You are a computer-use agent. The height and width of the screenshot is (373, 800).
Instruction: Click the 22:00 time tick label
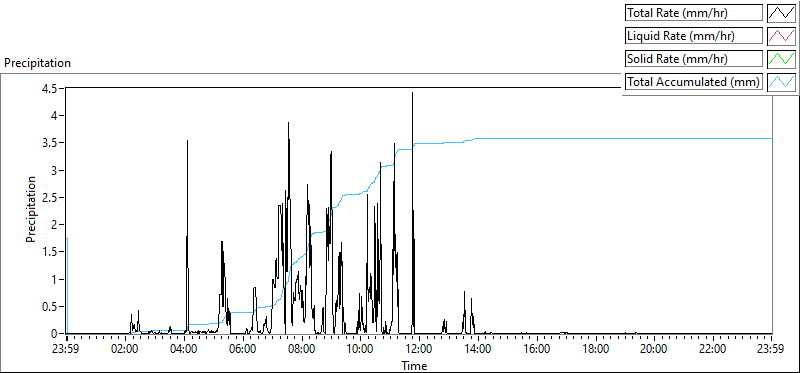pos(713,350)
